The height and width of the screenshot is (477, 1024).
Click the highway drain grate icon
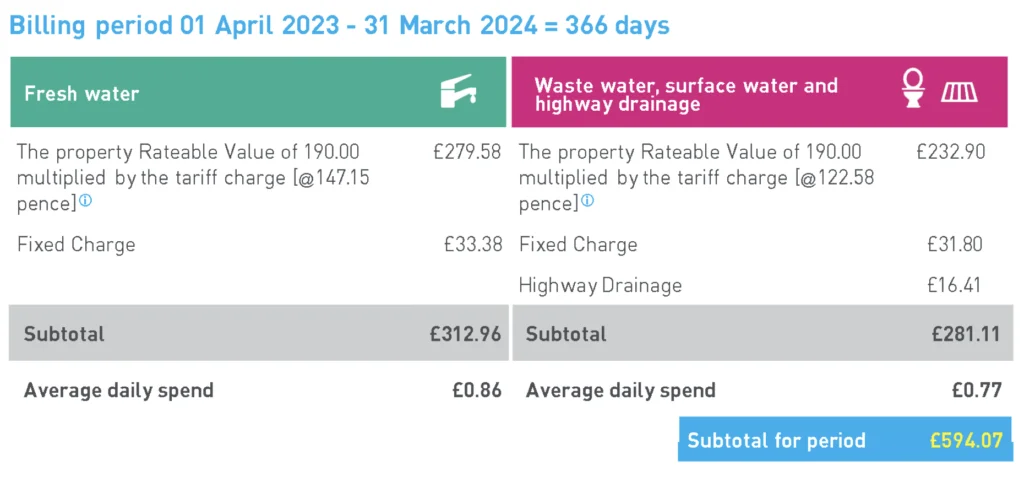tap(960, 94)
